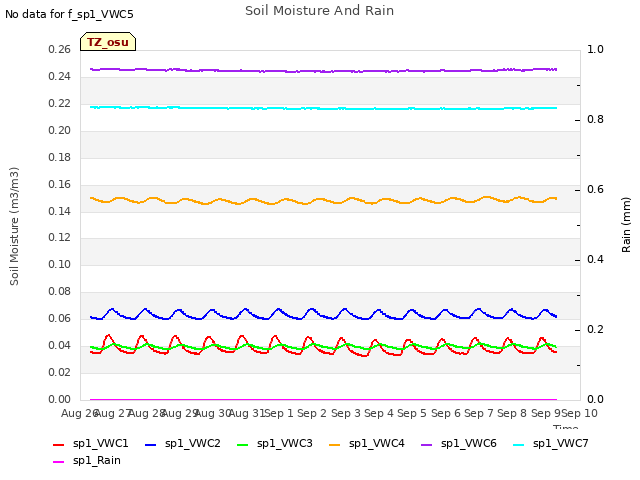Click the Sep 8 date label
The image size is (640, 480).
[512, 413]
